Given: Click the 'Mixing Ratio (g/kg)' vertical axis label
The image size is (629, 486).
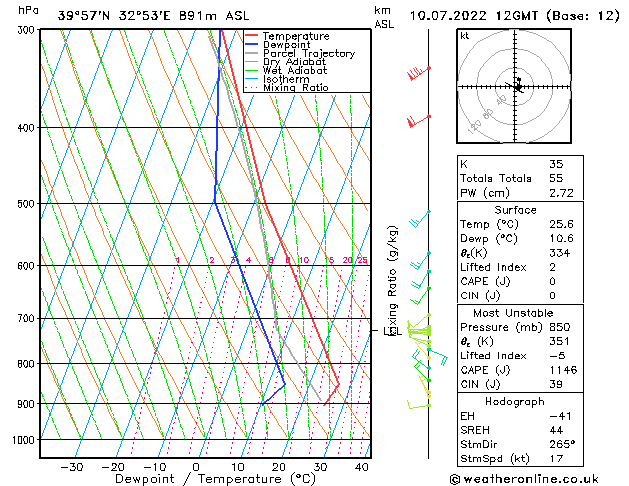Looking at the screenshot, I should (392, 281).
